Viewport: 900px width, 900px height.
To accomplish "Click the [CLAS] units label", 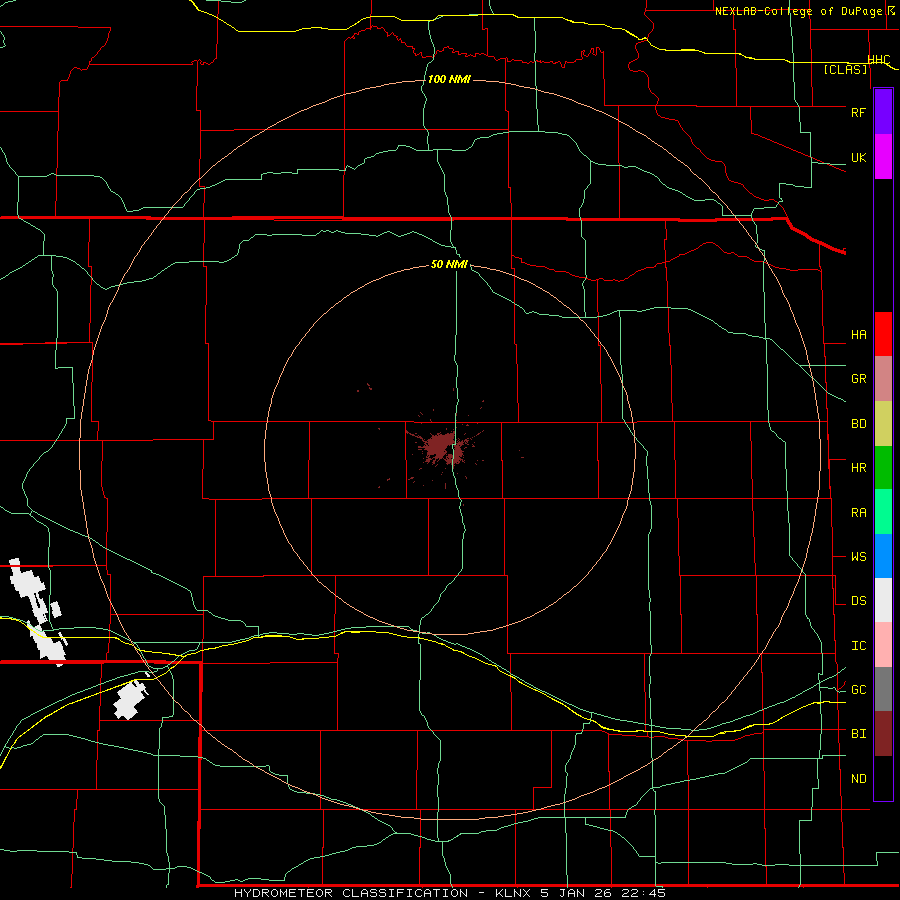I will [845, 69].
